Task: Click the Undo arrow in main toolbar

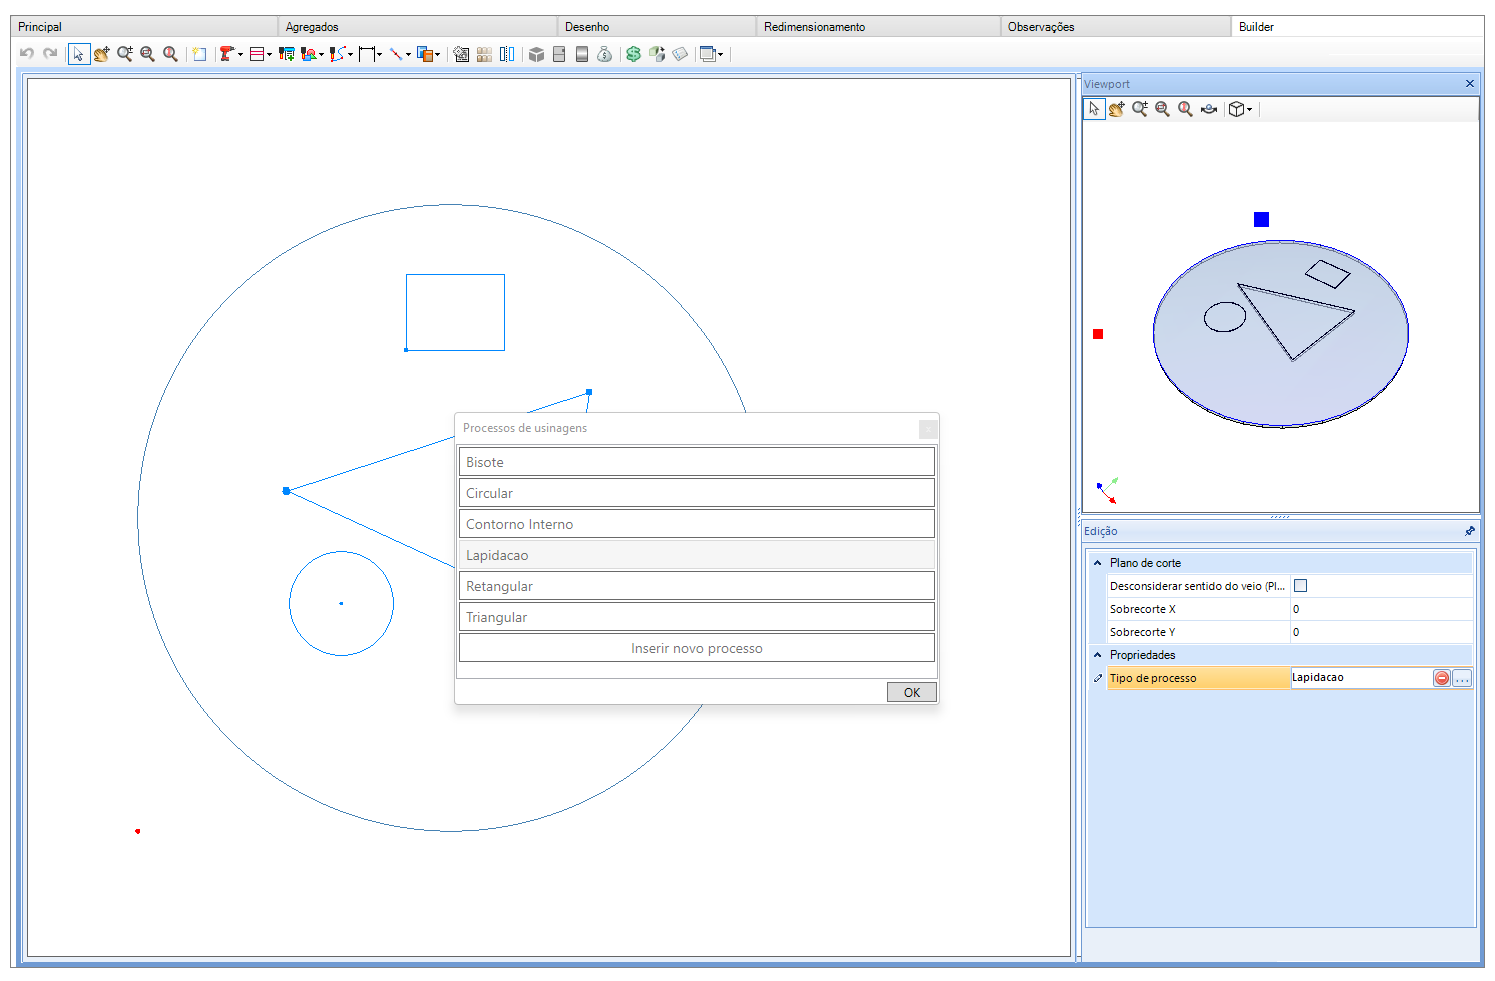Action: coord(27,54)
